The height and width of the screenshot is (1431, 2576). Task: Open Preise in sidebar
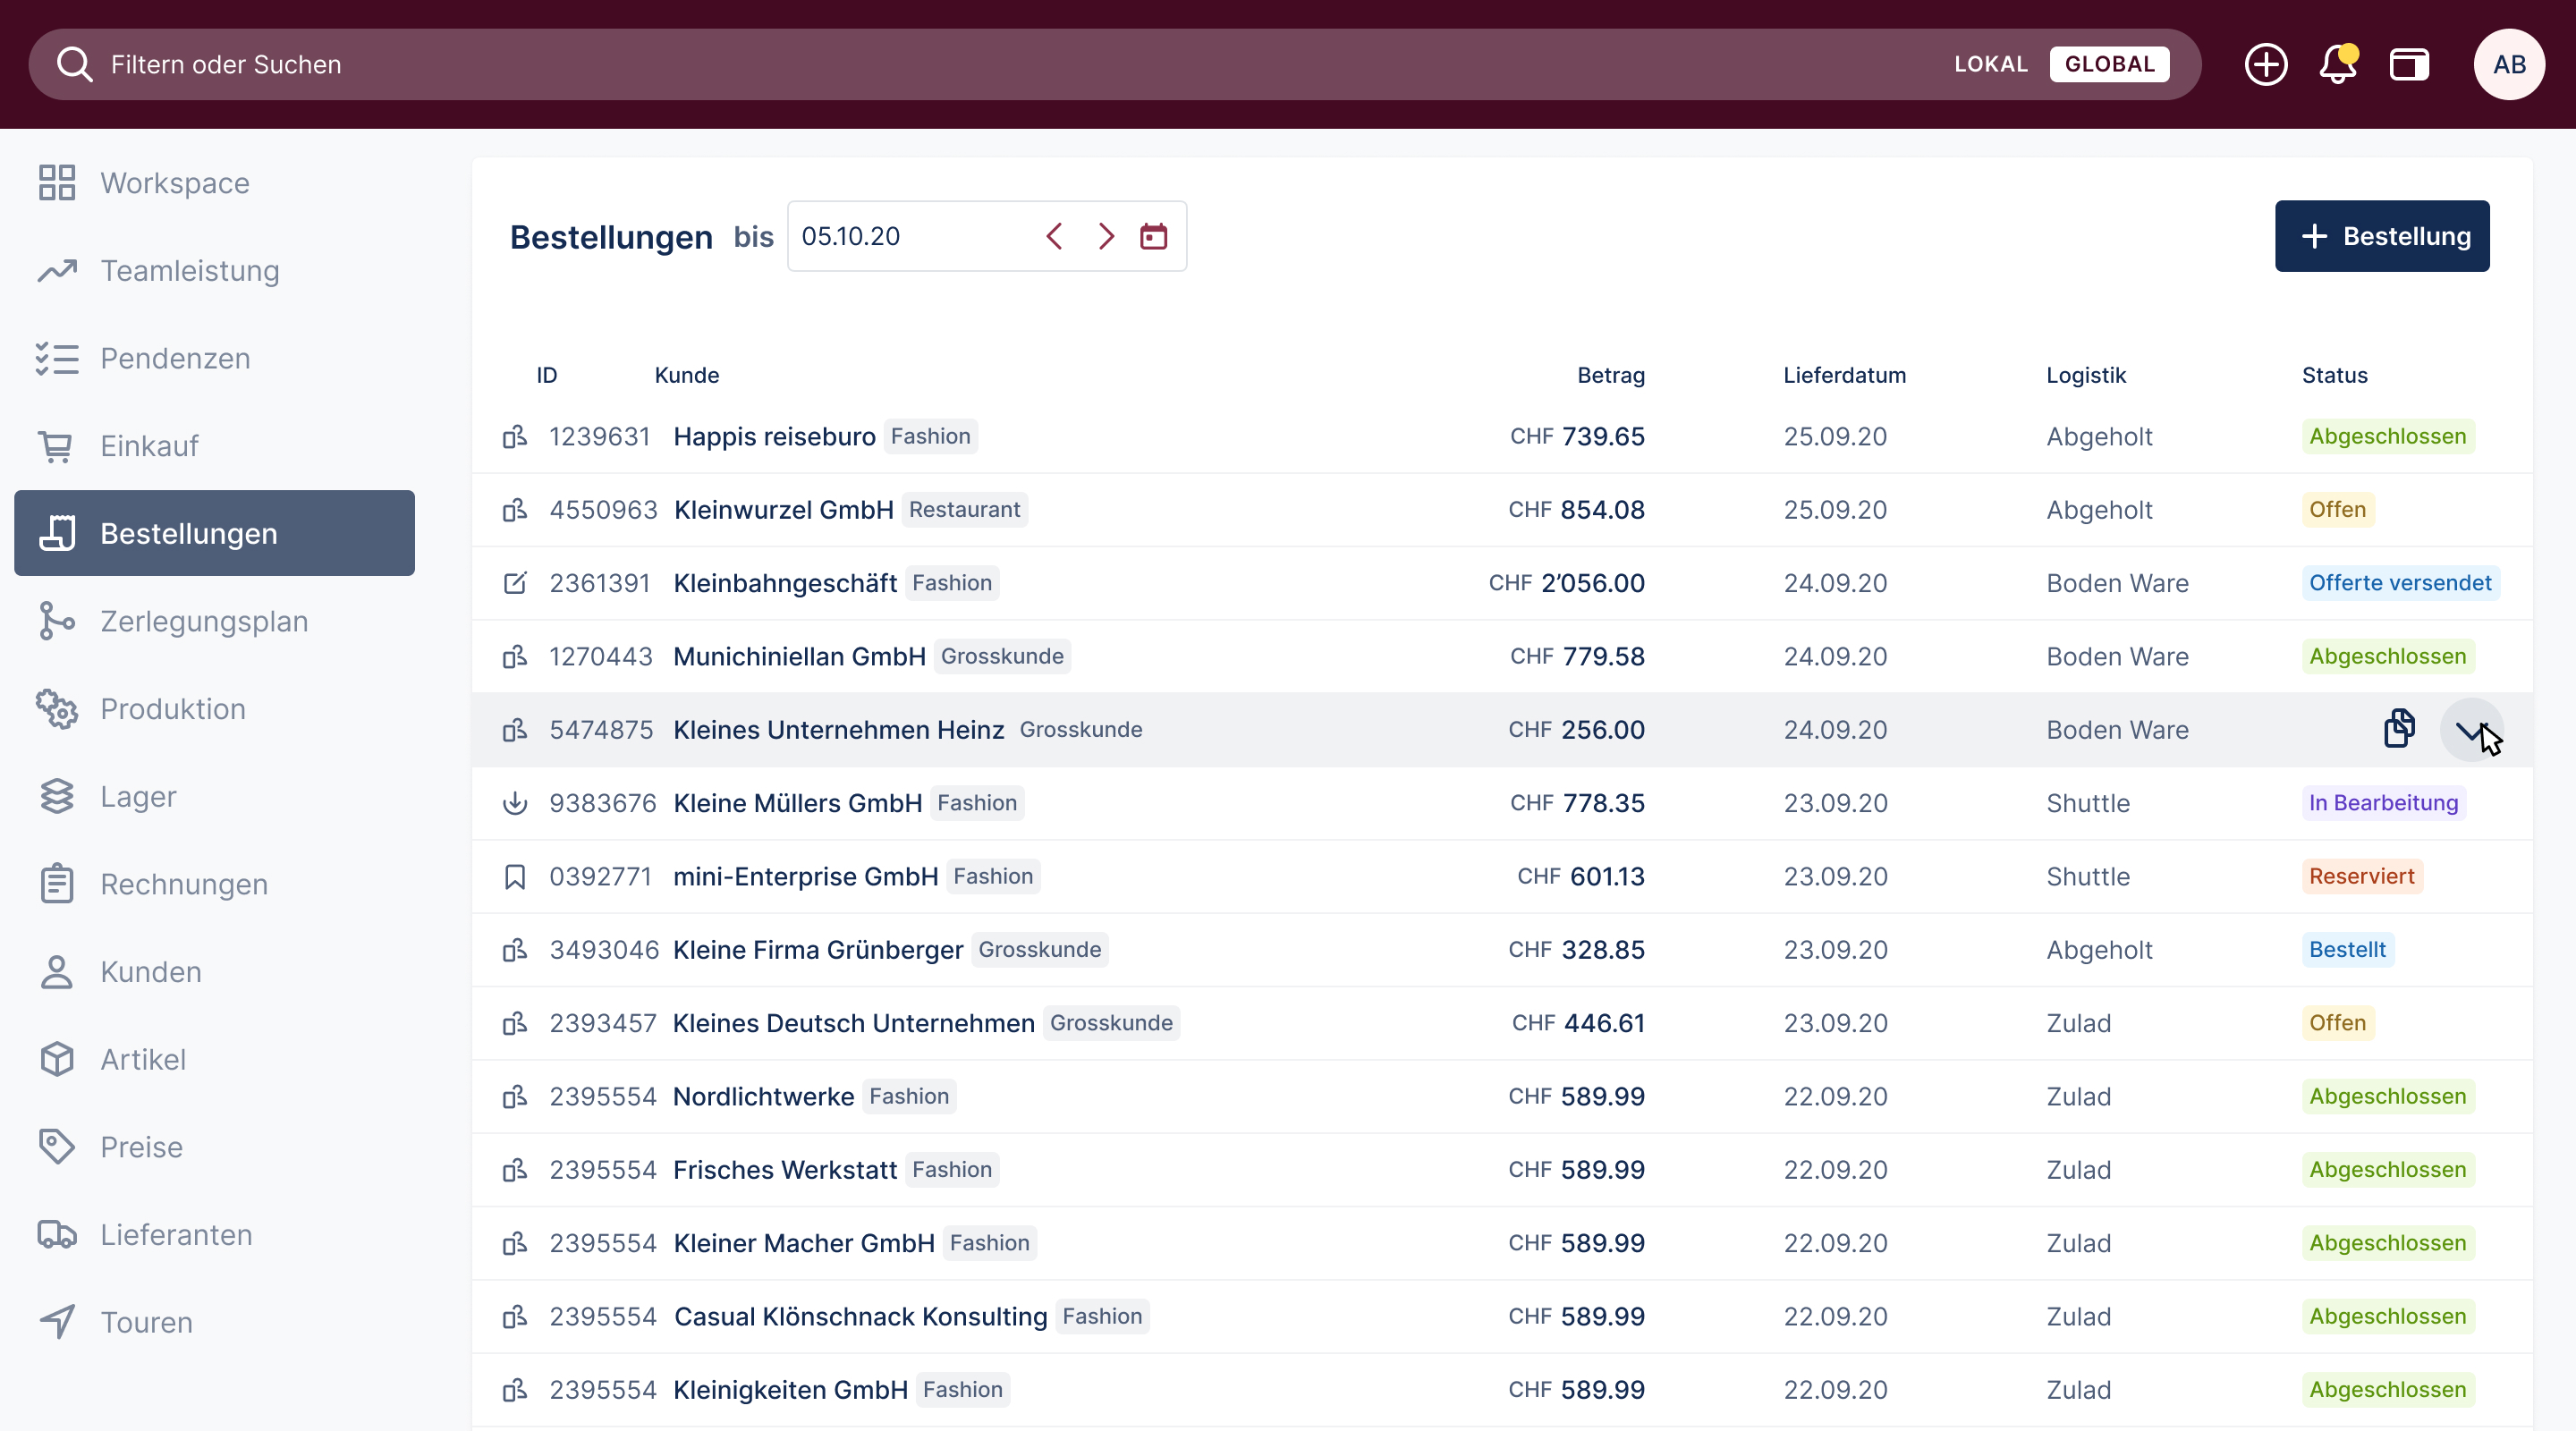[214, 1147]
